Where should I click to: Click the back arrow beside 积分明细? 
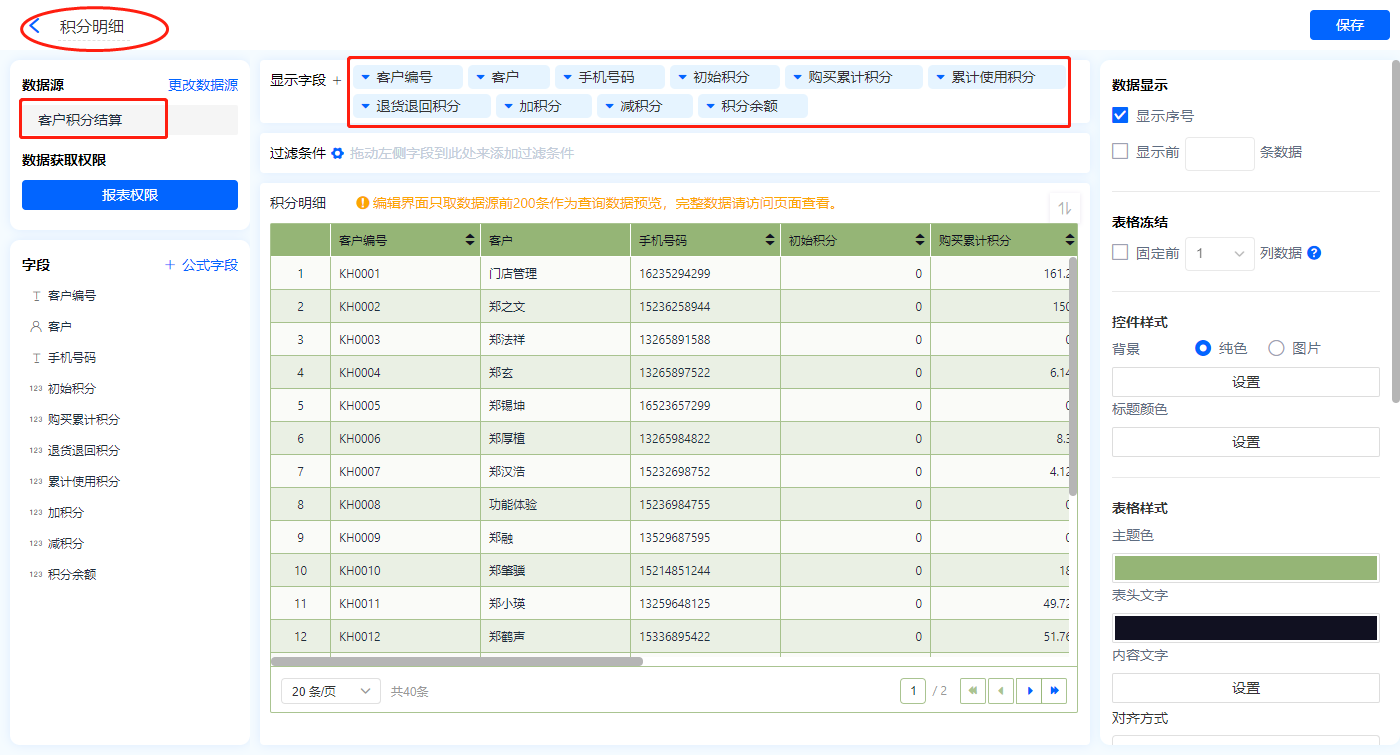(x=35, y=26)
